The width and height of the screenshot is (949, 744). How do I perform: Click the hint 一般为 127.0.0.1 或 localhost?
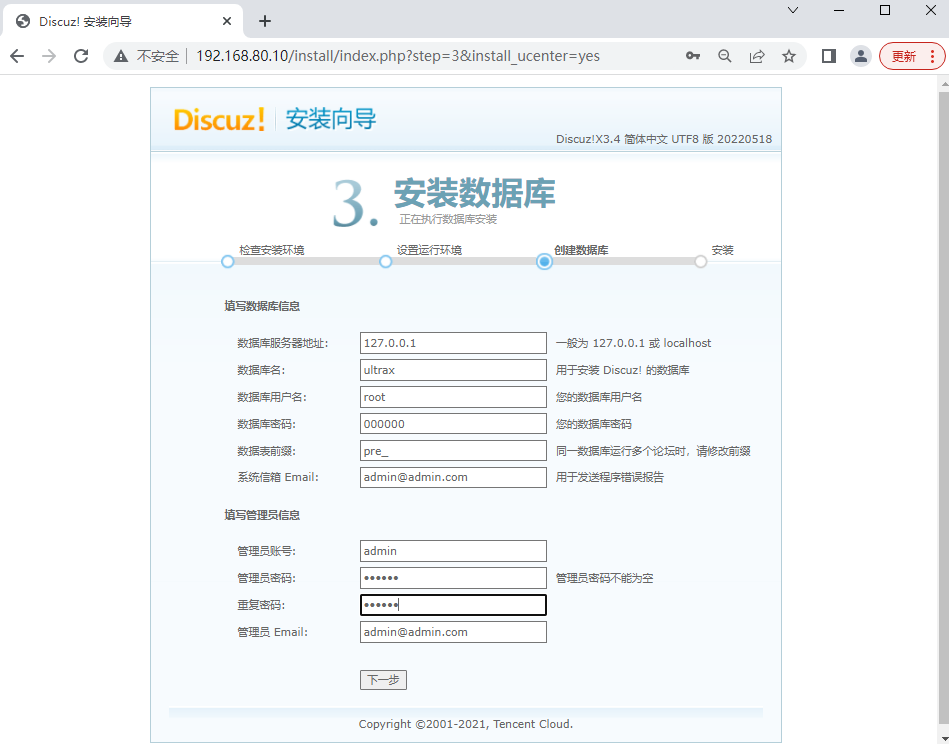point(634,343)
